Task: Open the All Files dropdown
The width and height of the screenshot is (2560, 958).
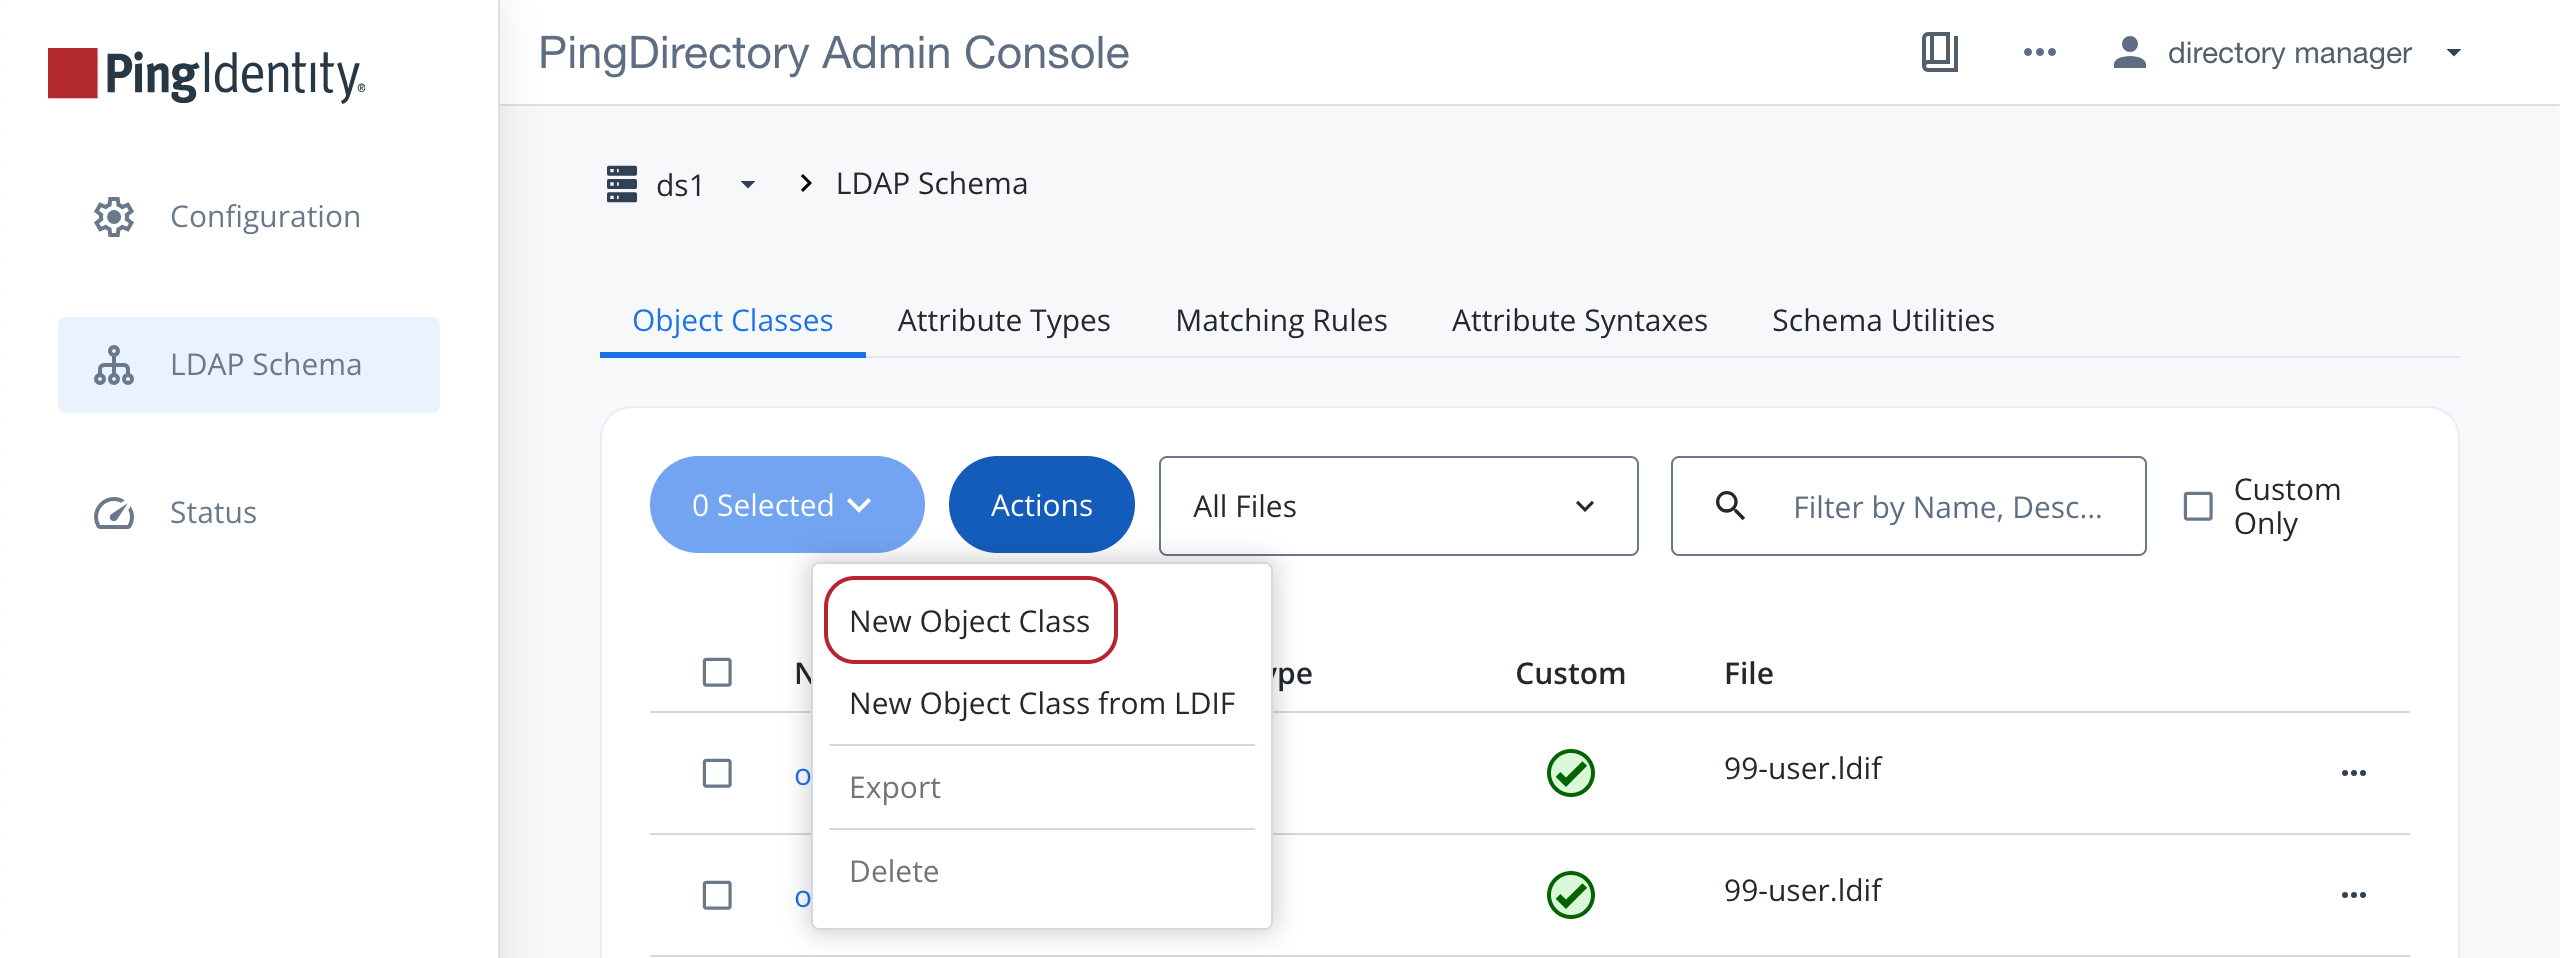Action: (x=1397, y=506)
